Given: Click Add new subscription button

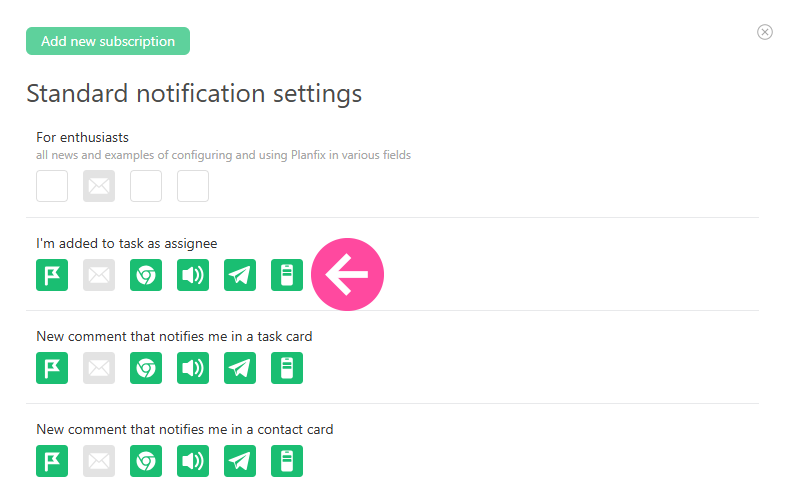Looking at the screenshot, I should pos(108,41).
